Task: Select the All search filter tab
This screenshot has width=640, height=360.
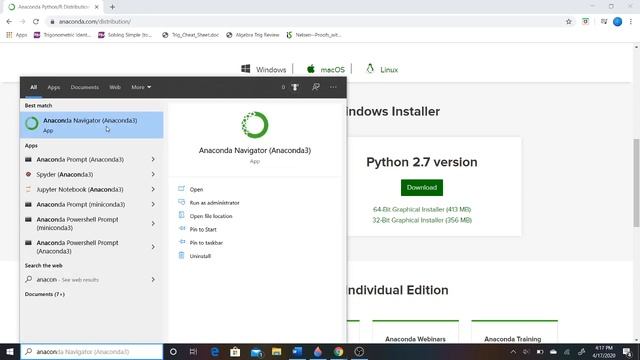Action: tap(33, 87)
